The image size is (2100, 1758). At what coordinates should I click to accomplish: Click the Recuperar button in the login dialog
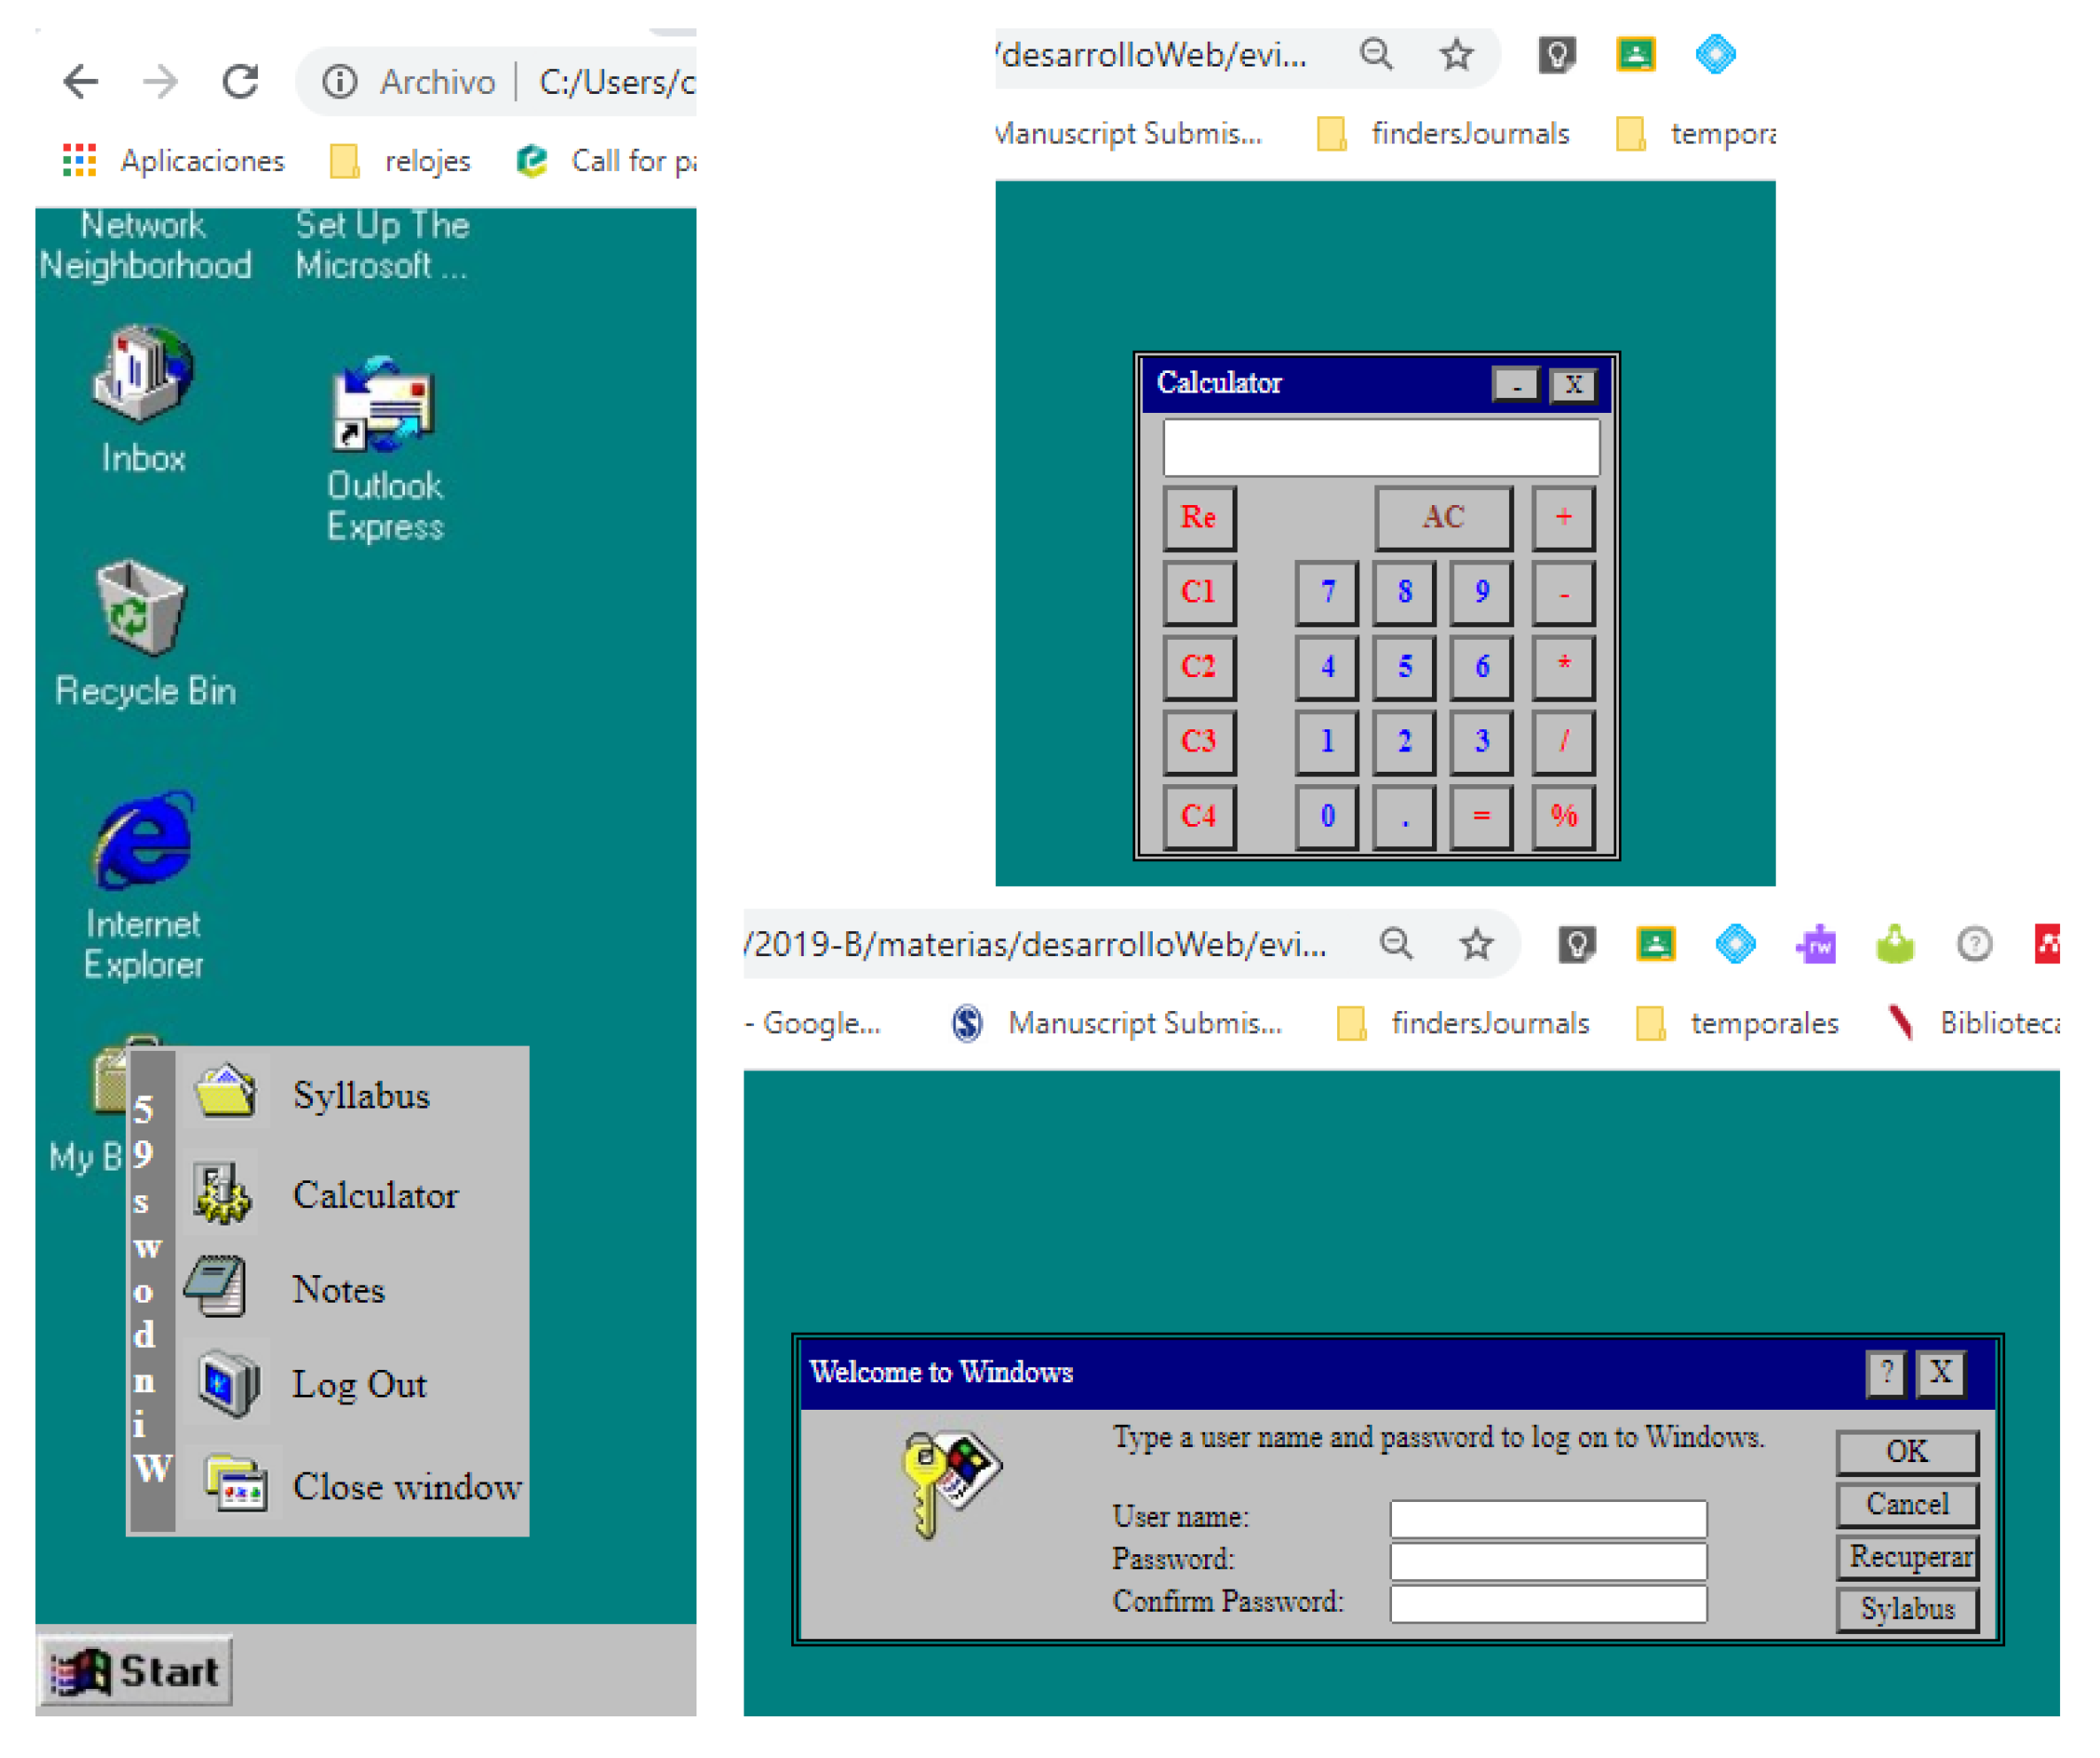(x=1908, y=1557)
